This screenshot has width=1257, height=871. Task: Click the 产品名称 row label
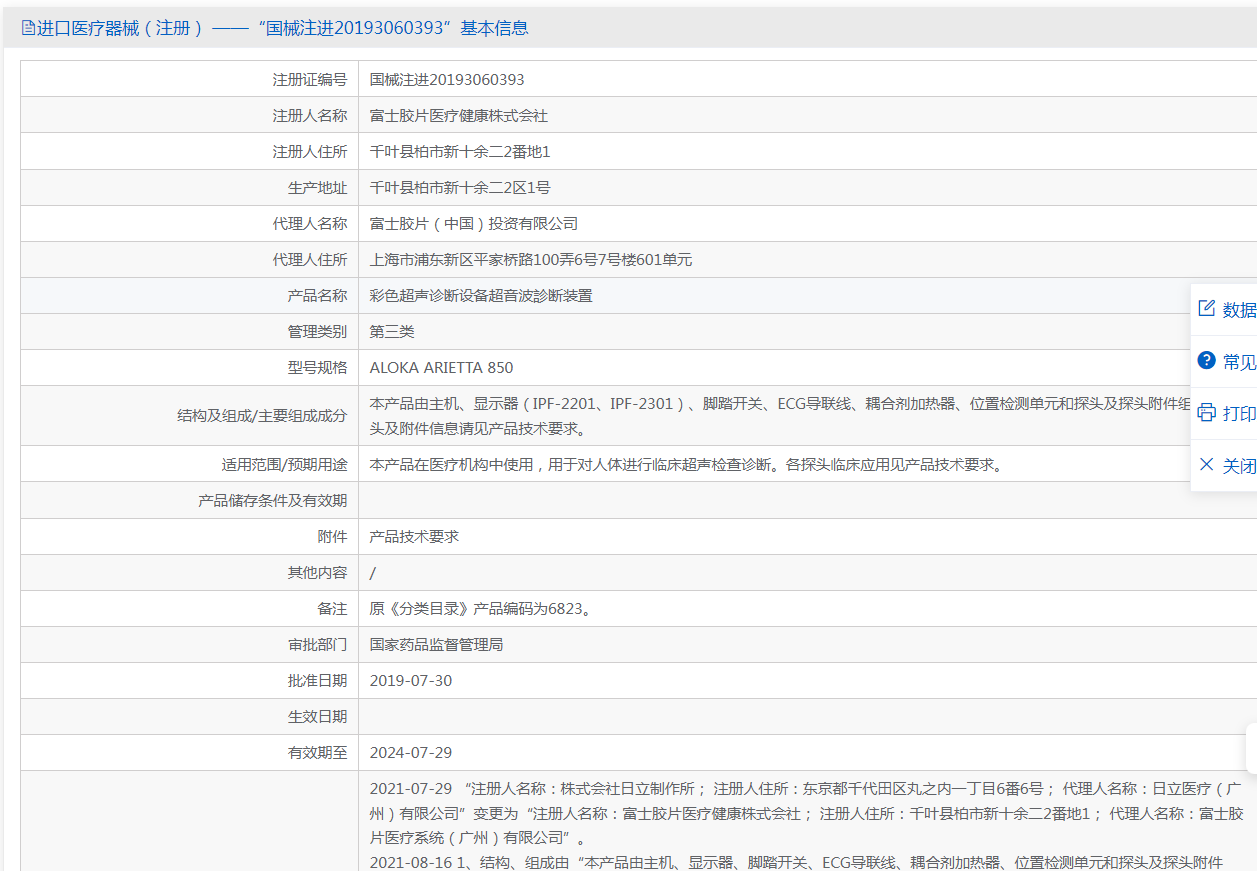point(318,296)
